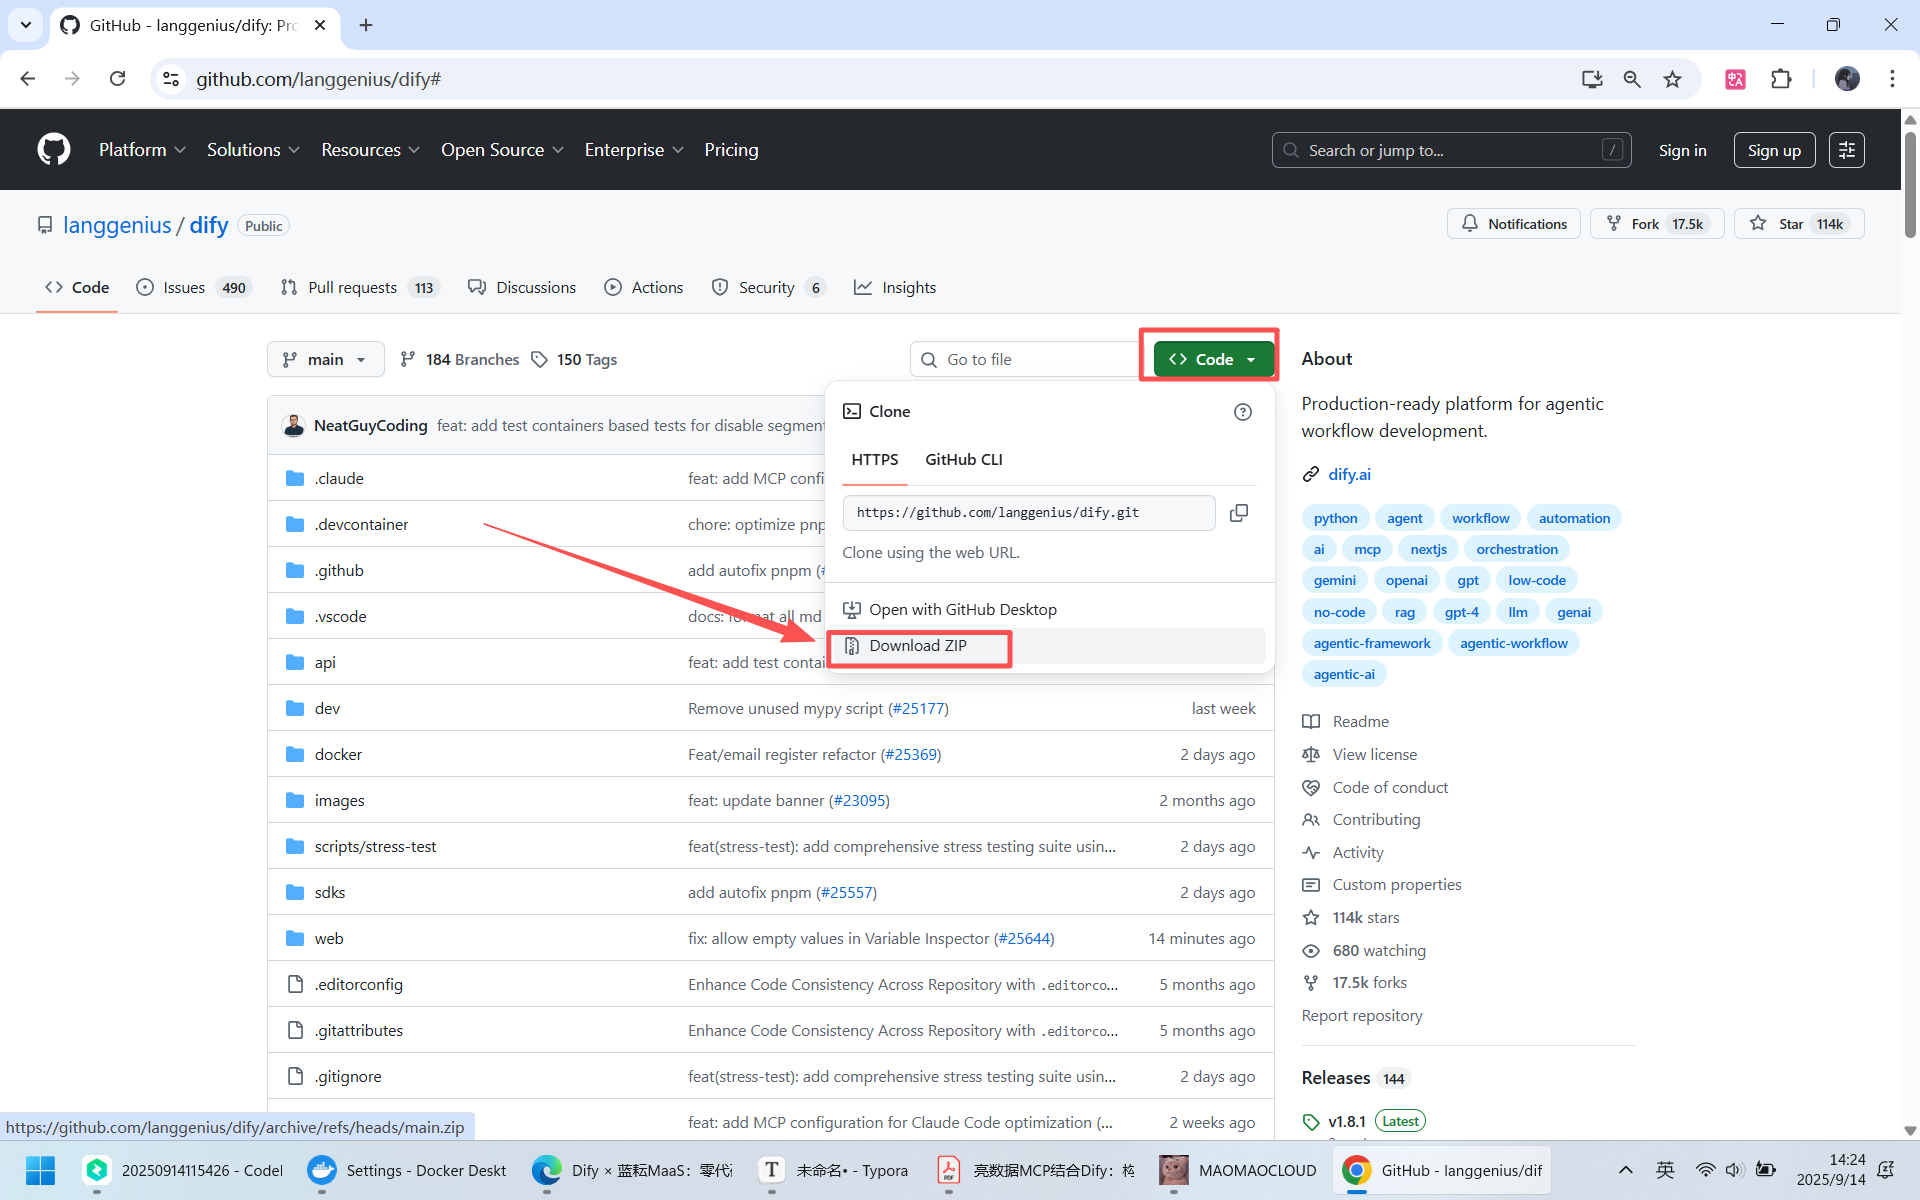The width and height of the screenshot is (1920, 1200).
Task: Open the .editorconfig file
Action: tap(358, 984)
